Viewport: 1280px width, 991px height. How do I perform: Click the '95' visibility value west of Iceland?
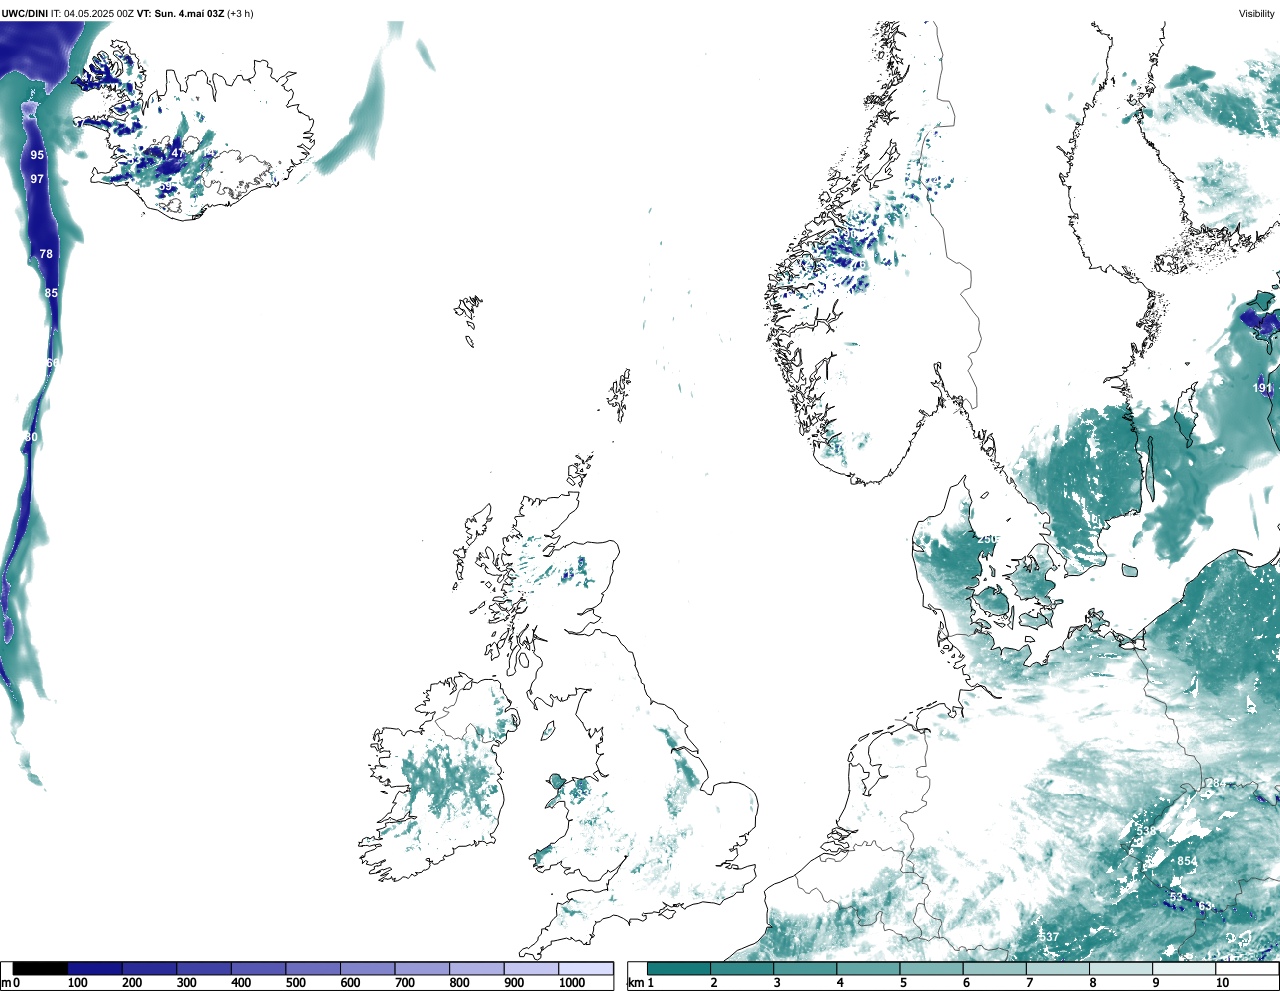37,155
